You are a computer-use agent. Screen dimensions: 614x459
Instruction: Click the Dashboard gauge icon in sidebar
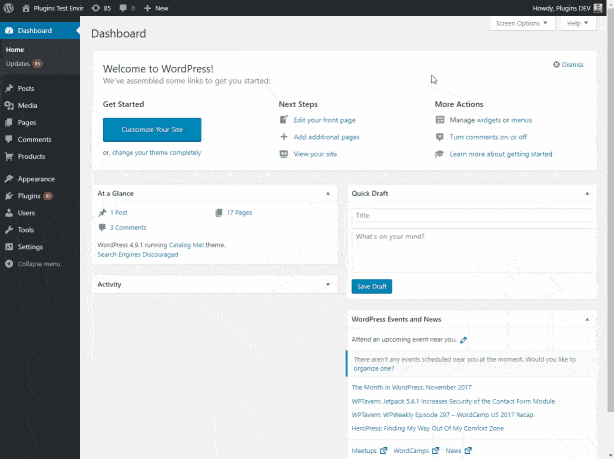[x=9, y=31]
